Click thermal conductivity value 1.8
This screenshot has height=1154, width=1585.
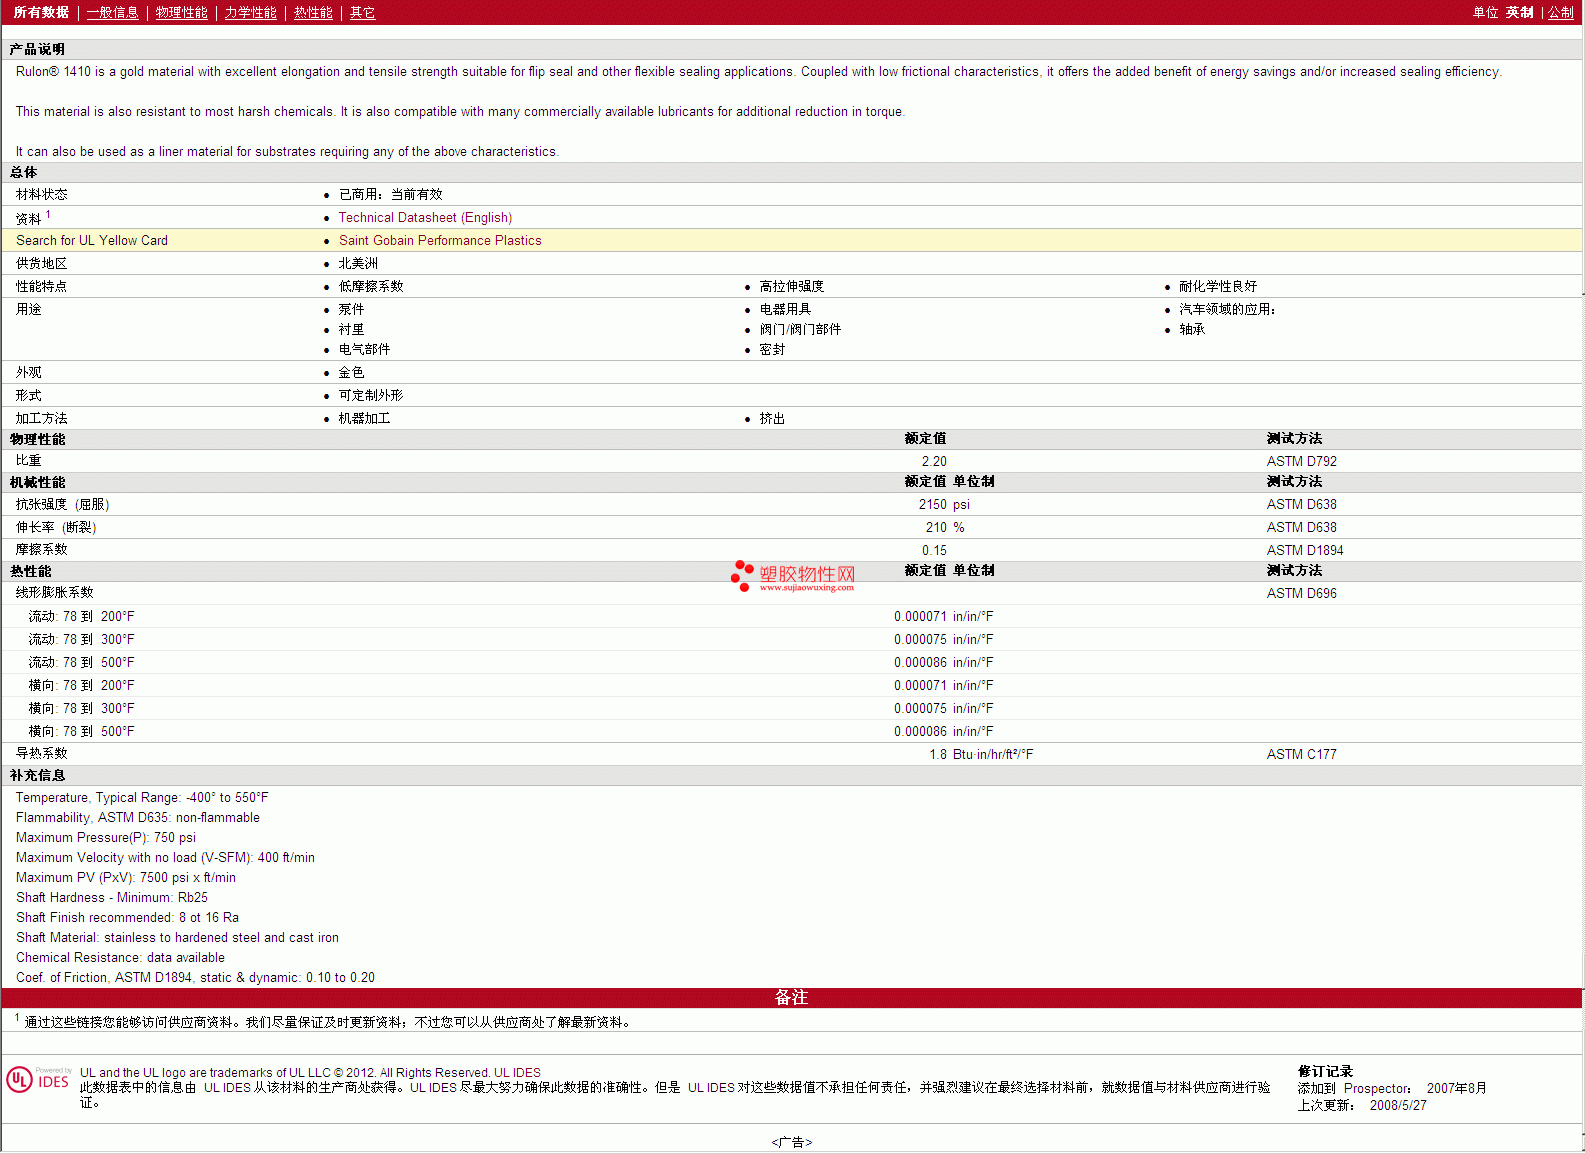[x=938, y=755]
